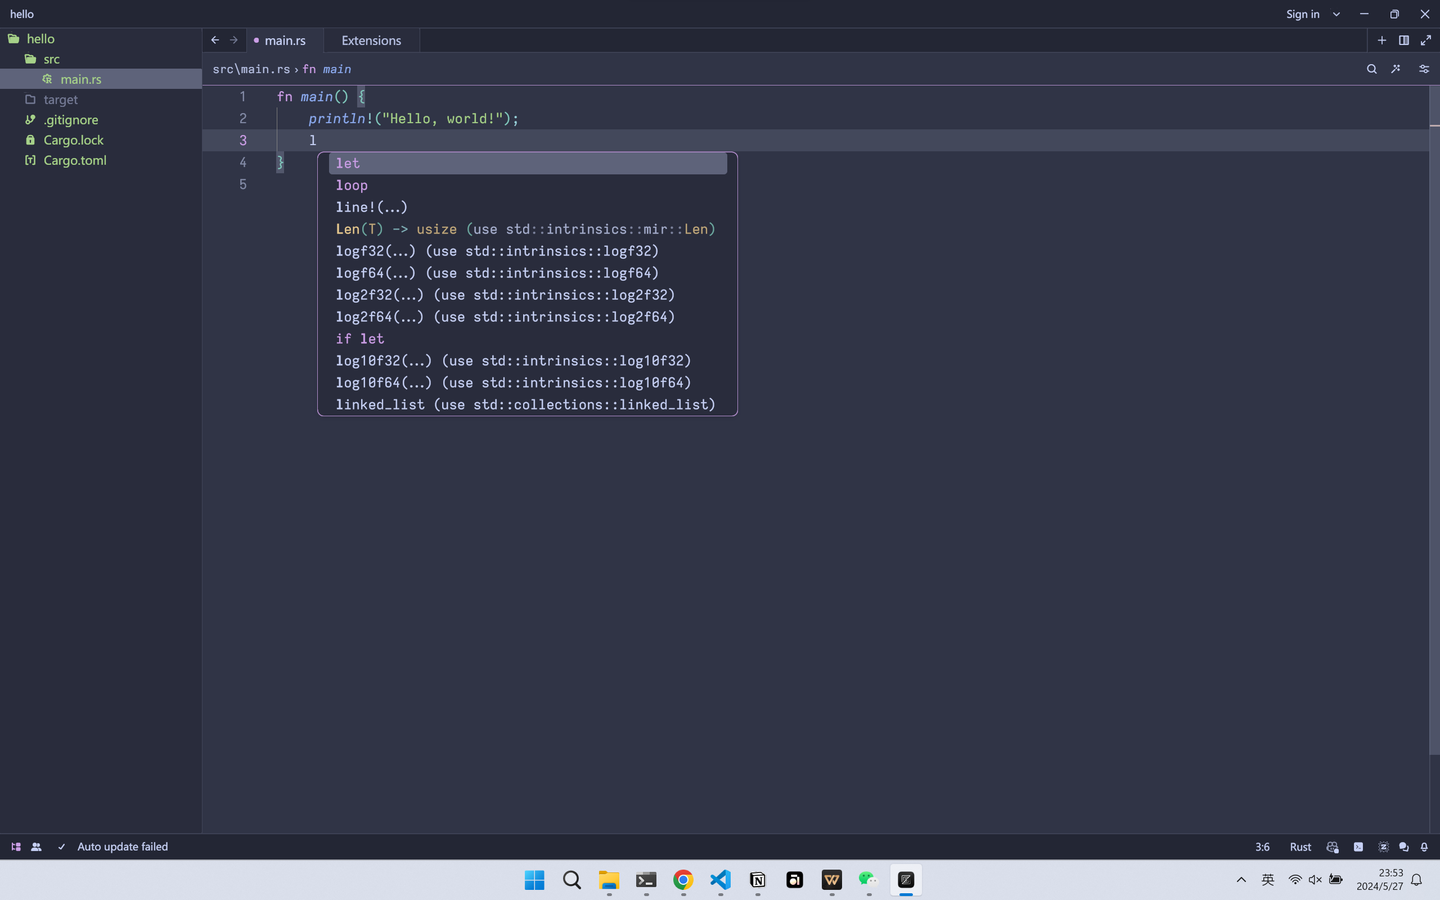This screenshot has width=1440, height=900.
Task: Expand the target folder
Action: point(60,100)
